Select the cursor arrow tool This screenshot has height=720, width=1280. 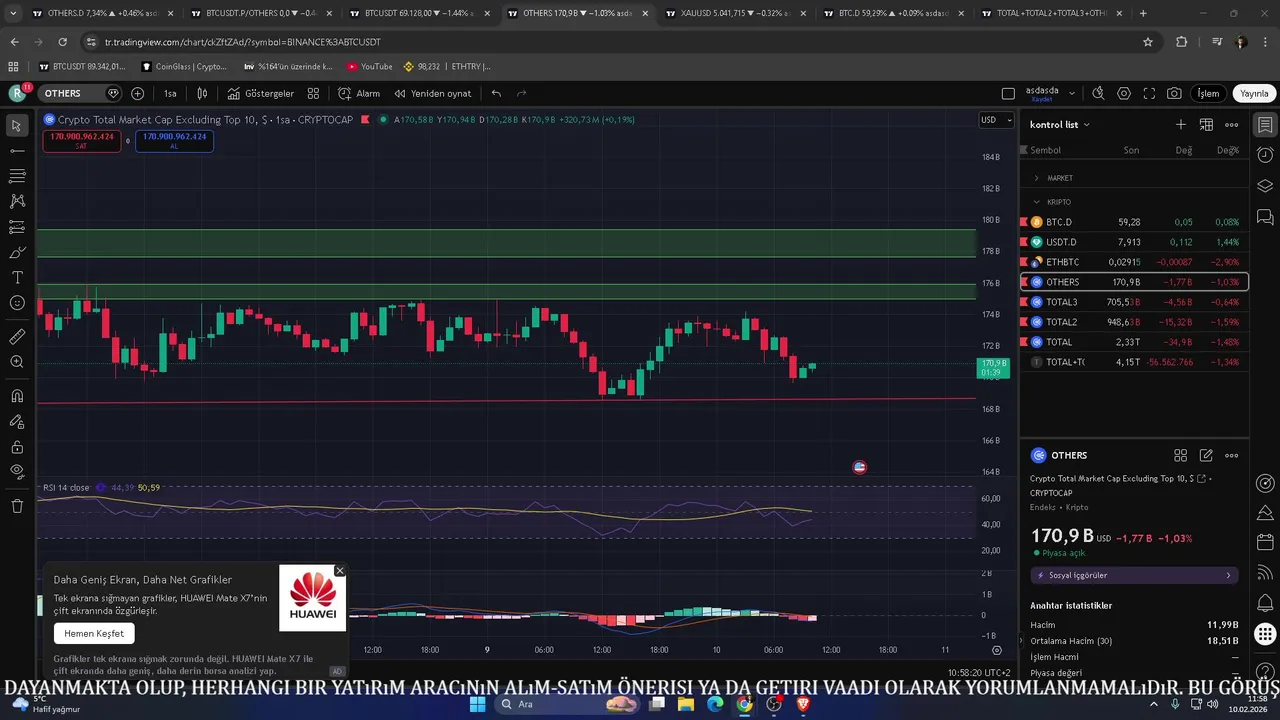click(17, 126)
